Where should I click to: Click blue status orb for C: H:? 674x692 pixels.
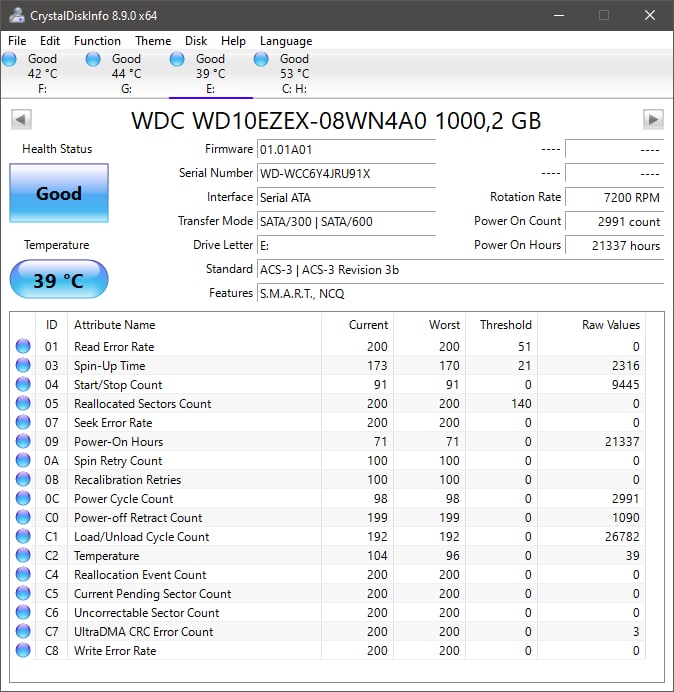click(261, 59)
